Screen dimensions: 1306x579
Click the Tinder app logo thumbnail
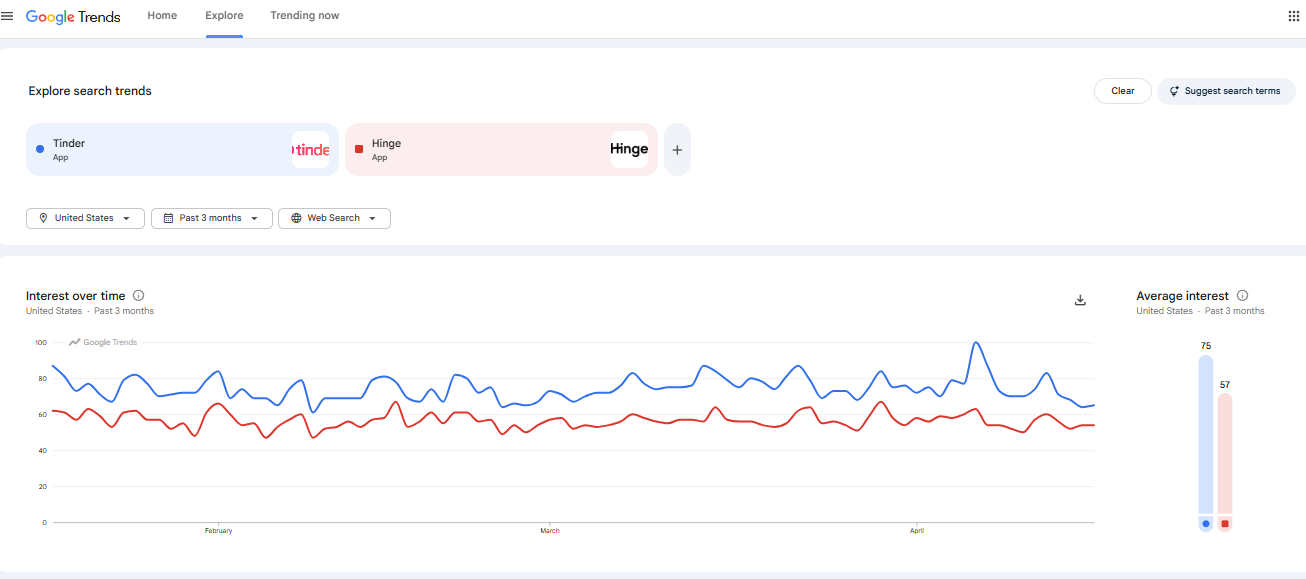click(x=310, y=150)
